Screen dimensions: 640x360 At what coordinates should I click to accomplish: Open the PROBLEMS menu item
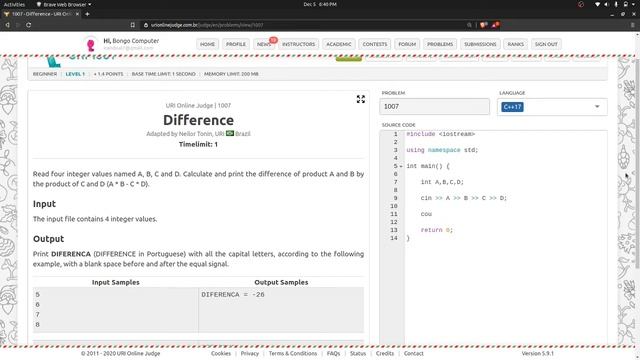(x=440, y=44)
